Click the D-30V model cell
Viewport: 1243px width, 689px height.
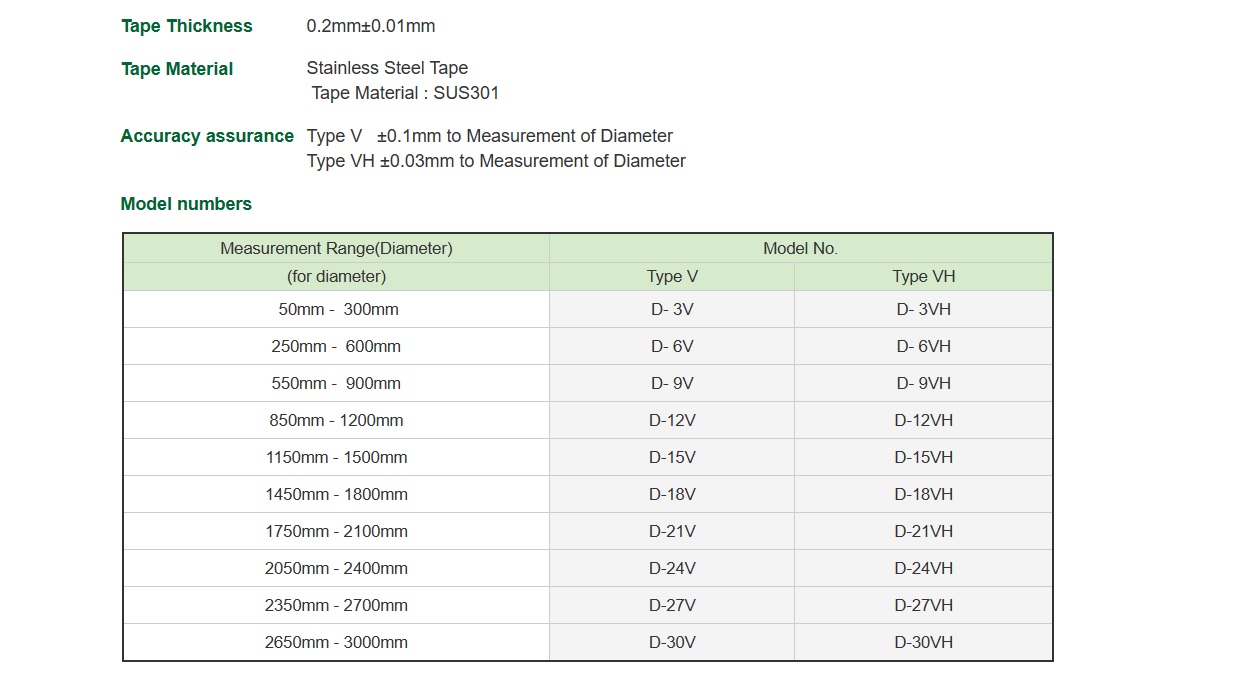point(672,643)
